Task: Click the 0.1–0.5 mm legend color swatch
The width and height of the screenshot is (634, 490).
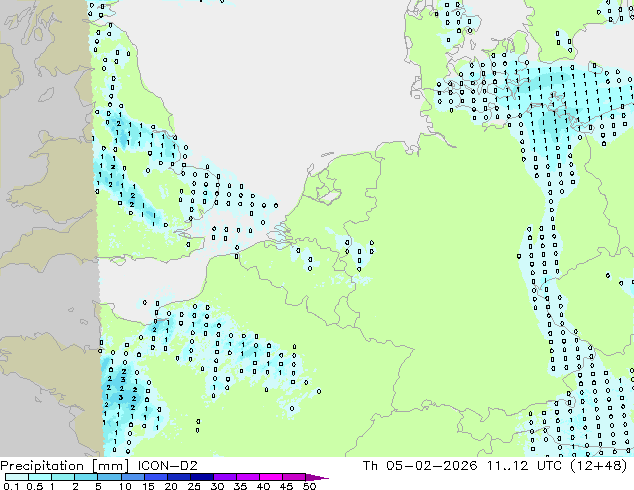Action: 17,477
